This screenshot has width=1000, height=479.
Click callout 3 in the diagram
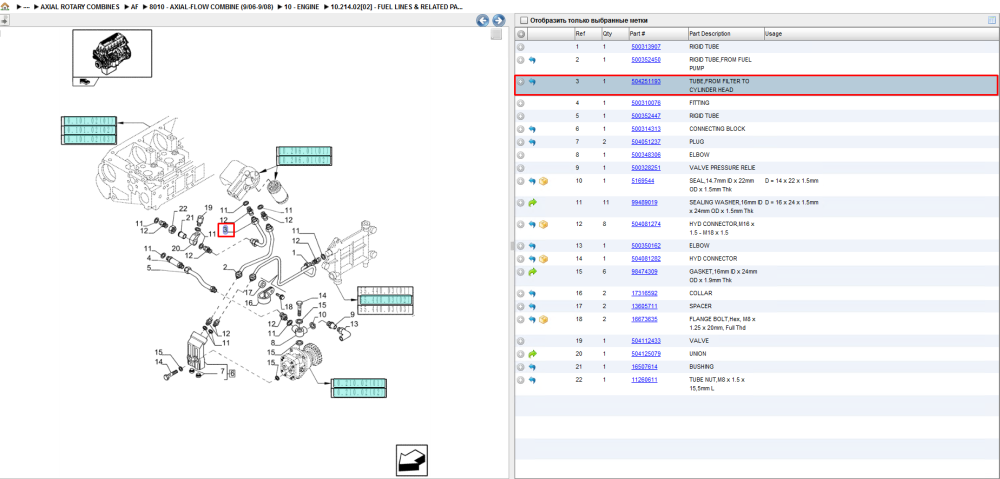(226, 229)
